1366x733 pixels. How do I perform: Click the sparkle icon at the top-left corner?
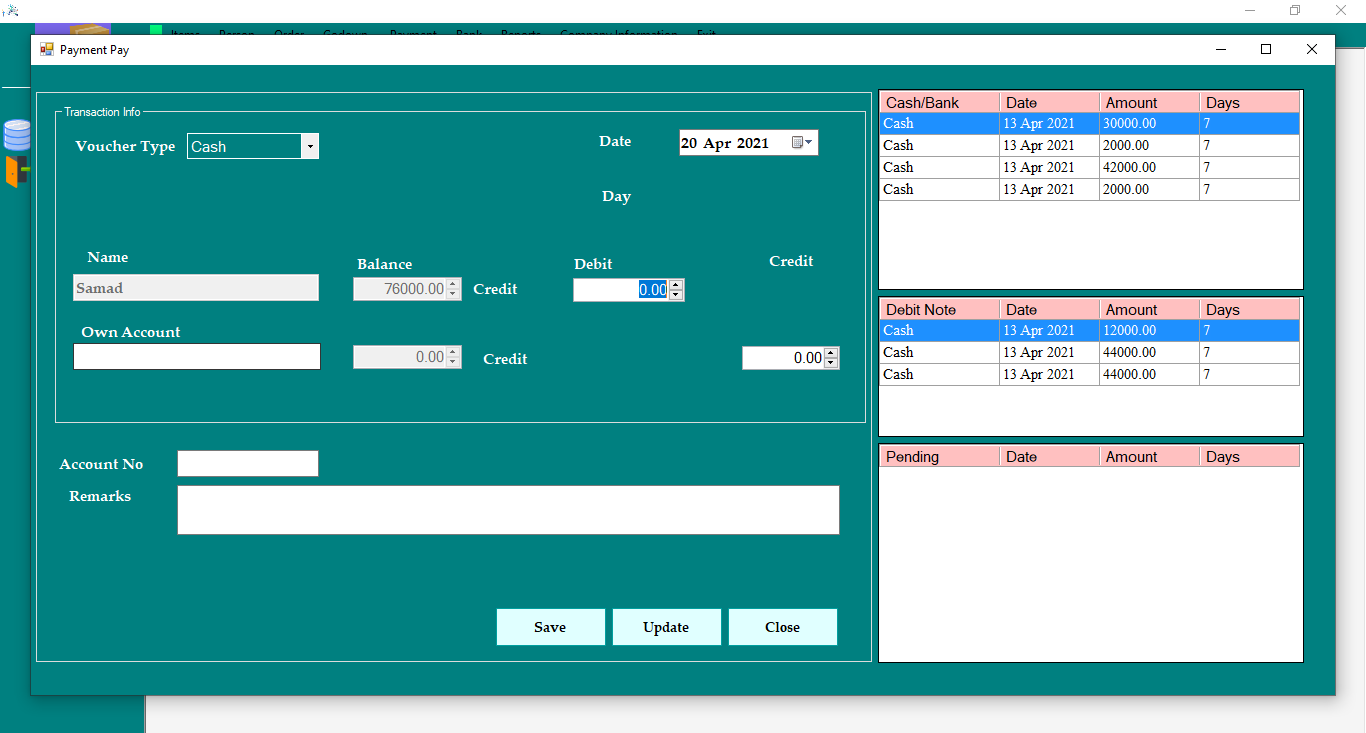tap(14, 8)
